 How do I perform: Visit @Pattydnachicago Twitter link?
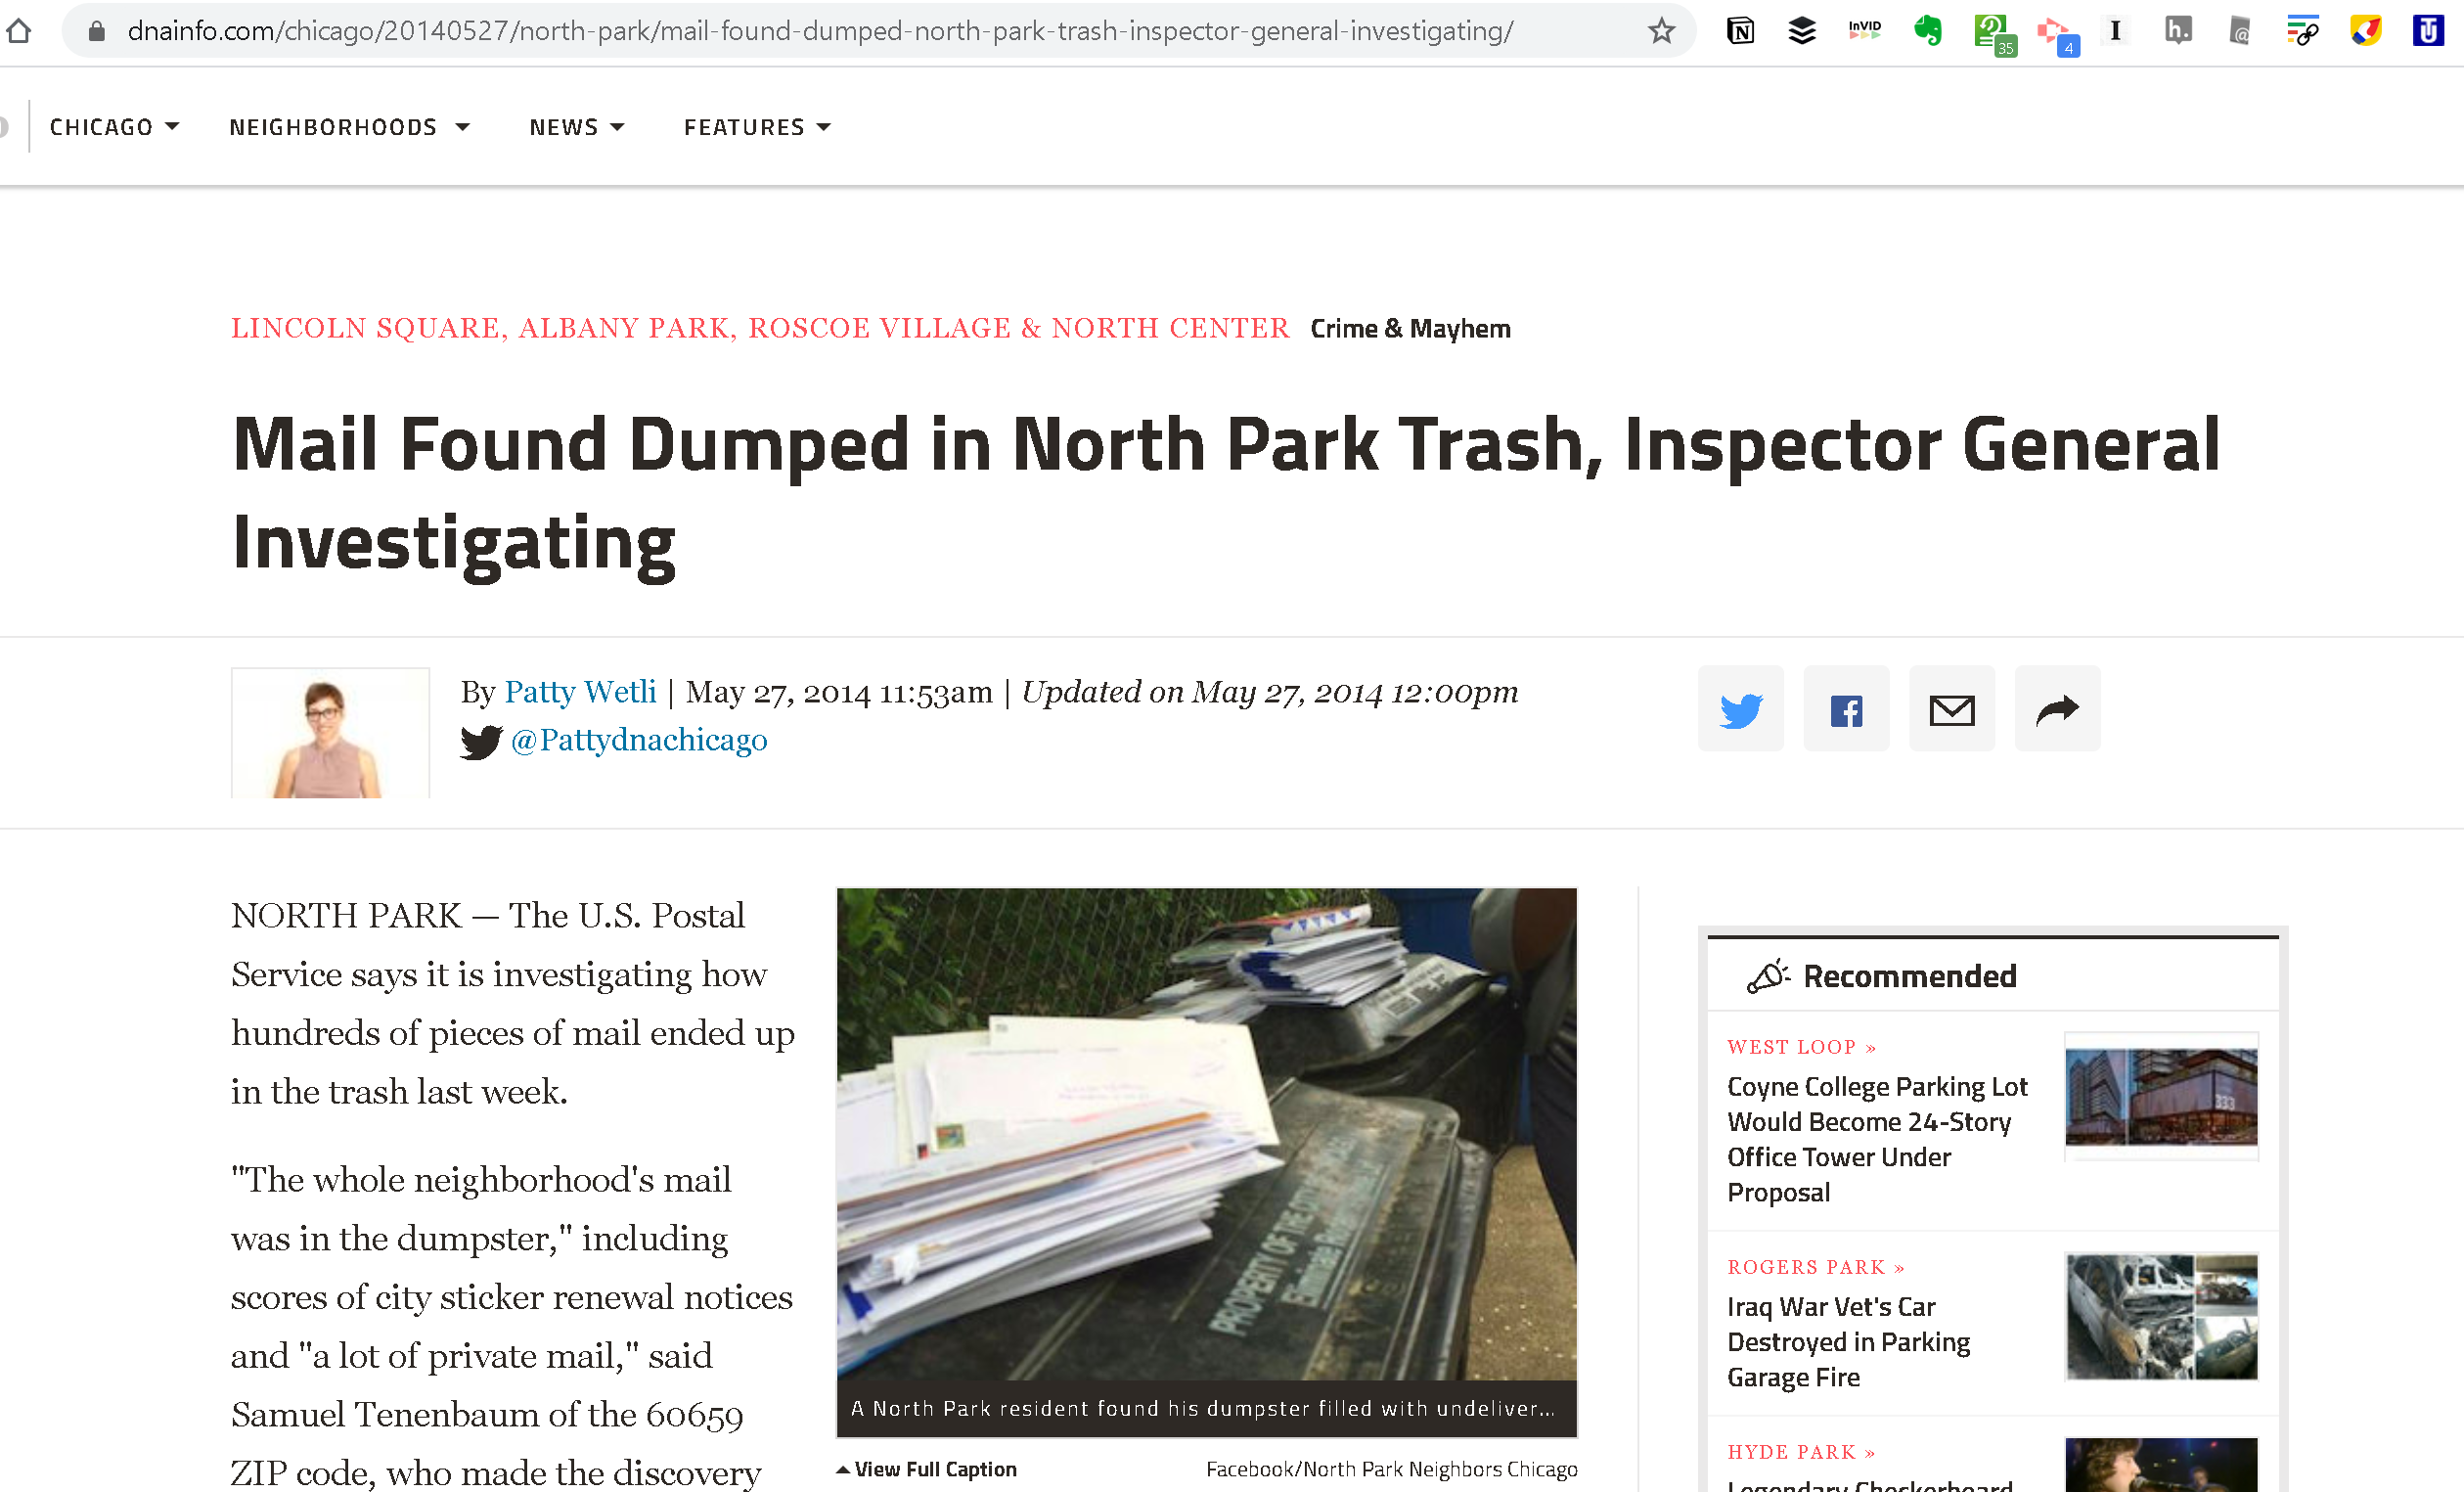pyautogui.click(x=638, y=740)
